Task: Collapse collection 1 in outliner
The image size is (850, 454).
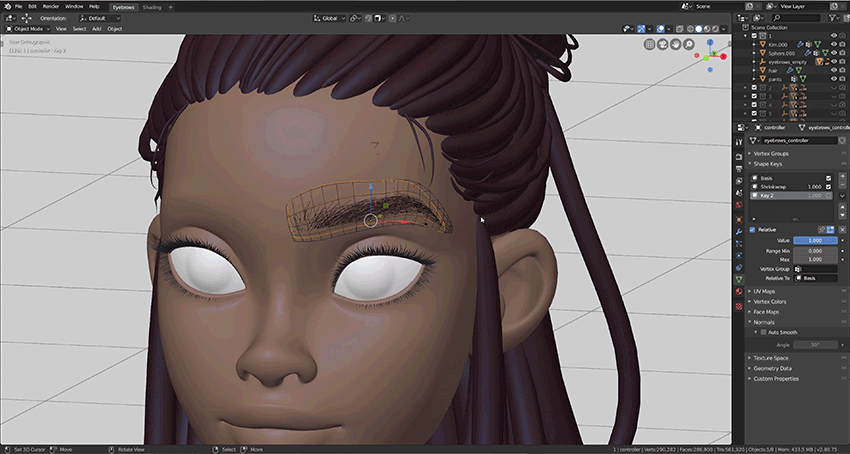Action: pyautogui.click(x=746, y=36)
